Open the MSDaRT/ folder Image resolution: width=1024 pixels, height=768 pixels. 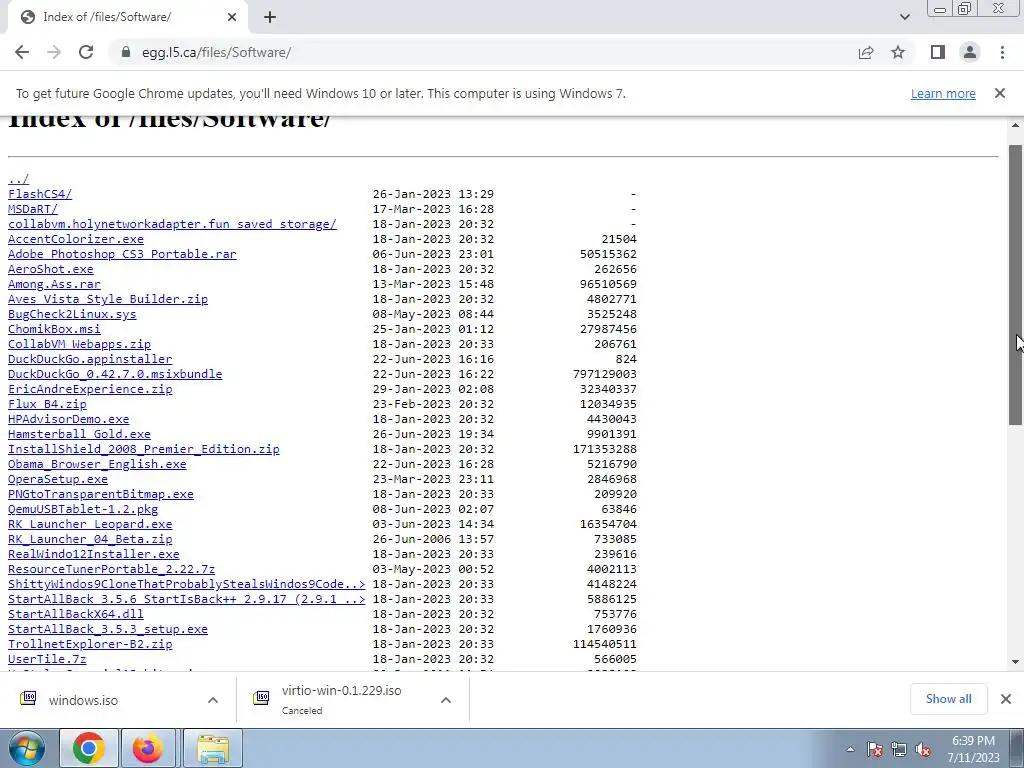coord(33,209)
